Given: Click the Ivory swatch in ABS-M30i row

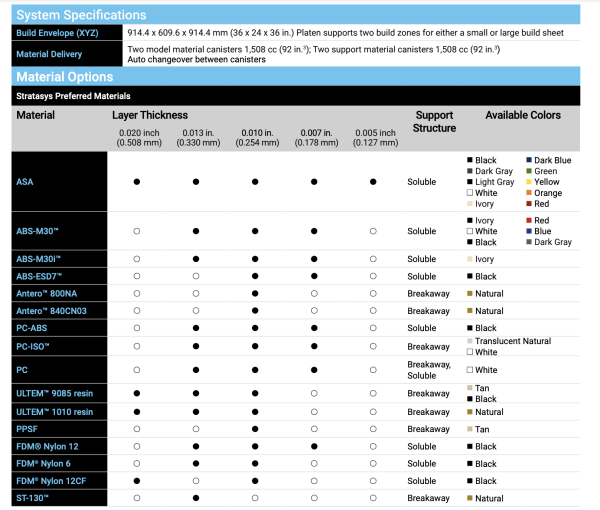Looking at the screenshot, I should [x=470, y=259].
